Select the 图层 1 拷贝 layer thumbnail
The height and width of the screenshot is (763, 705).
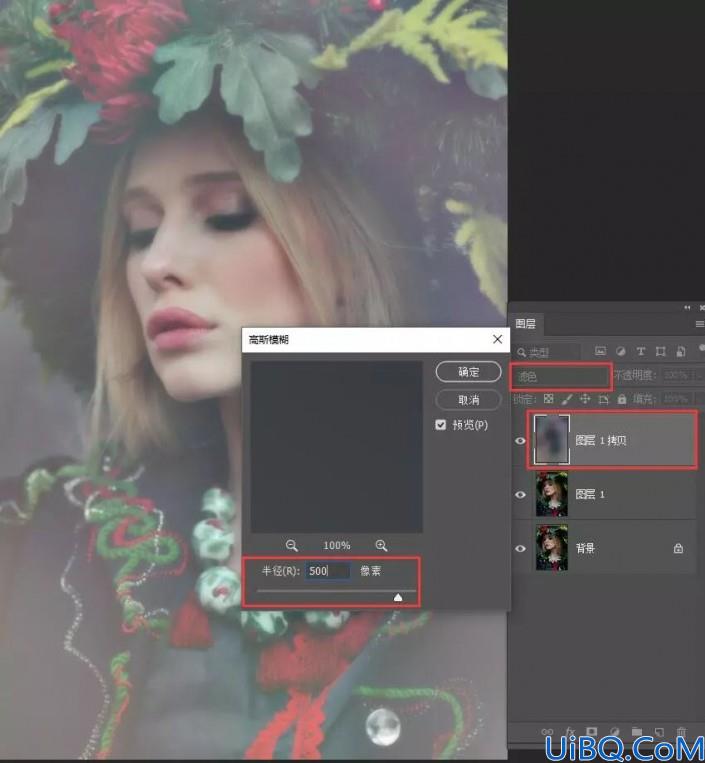[552, 440]
